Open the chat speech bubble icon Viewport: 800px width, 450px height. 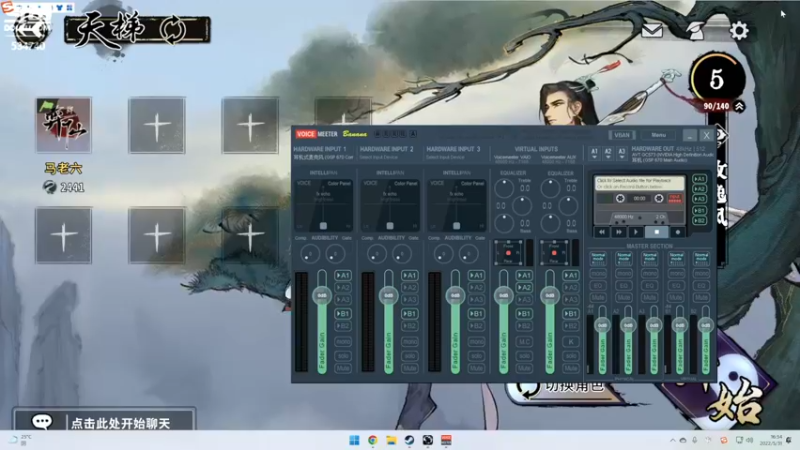(42, 421)
